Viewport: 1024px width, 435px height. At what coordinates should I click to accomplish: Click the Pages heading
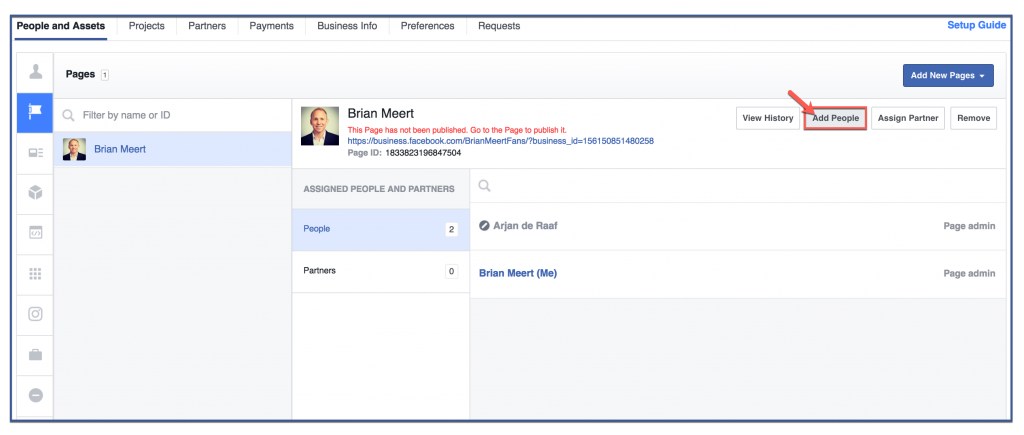80,74
